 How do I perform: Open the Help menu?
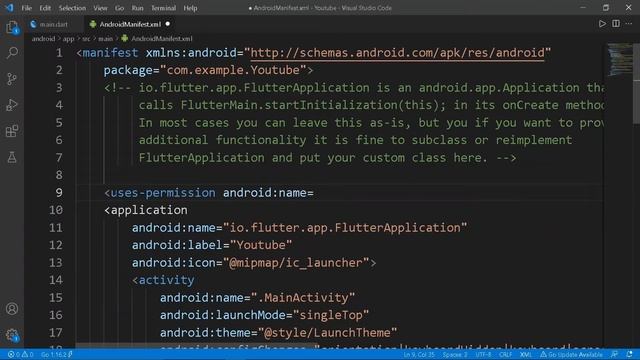click(x=190, y=8)
